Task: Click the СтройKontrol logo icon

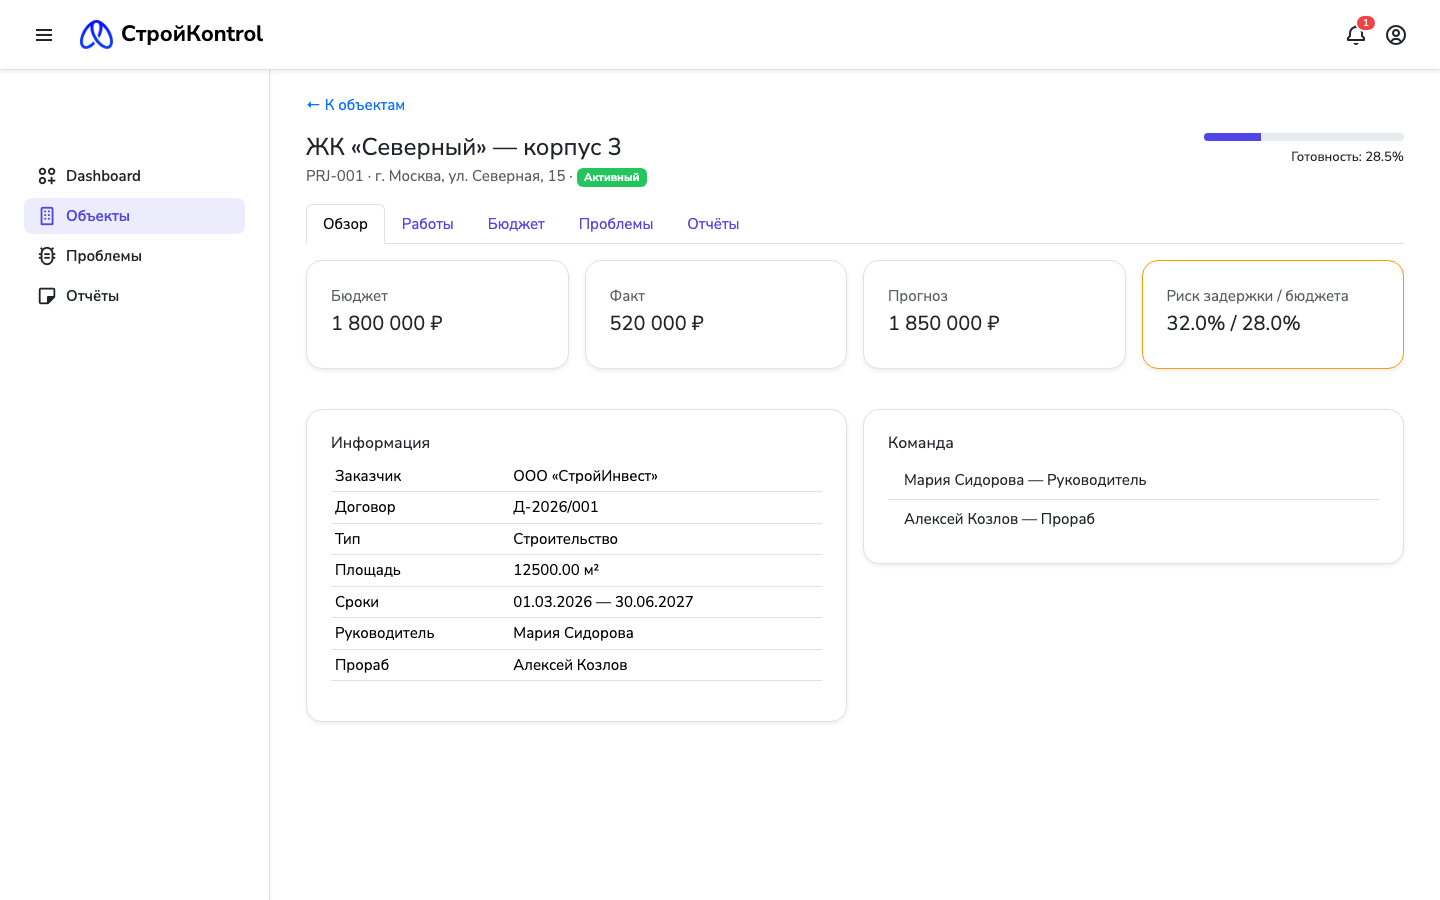Action: 96,35
